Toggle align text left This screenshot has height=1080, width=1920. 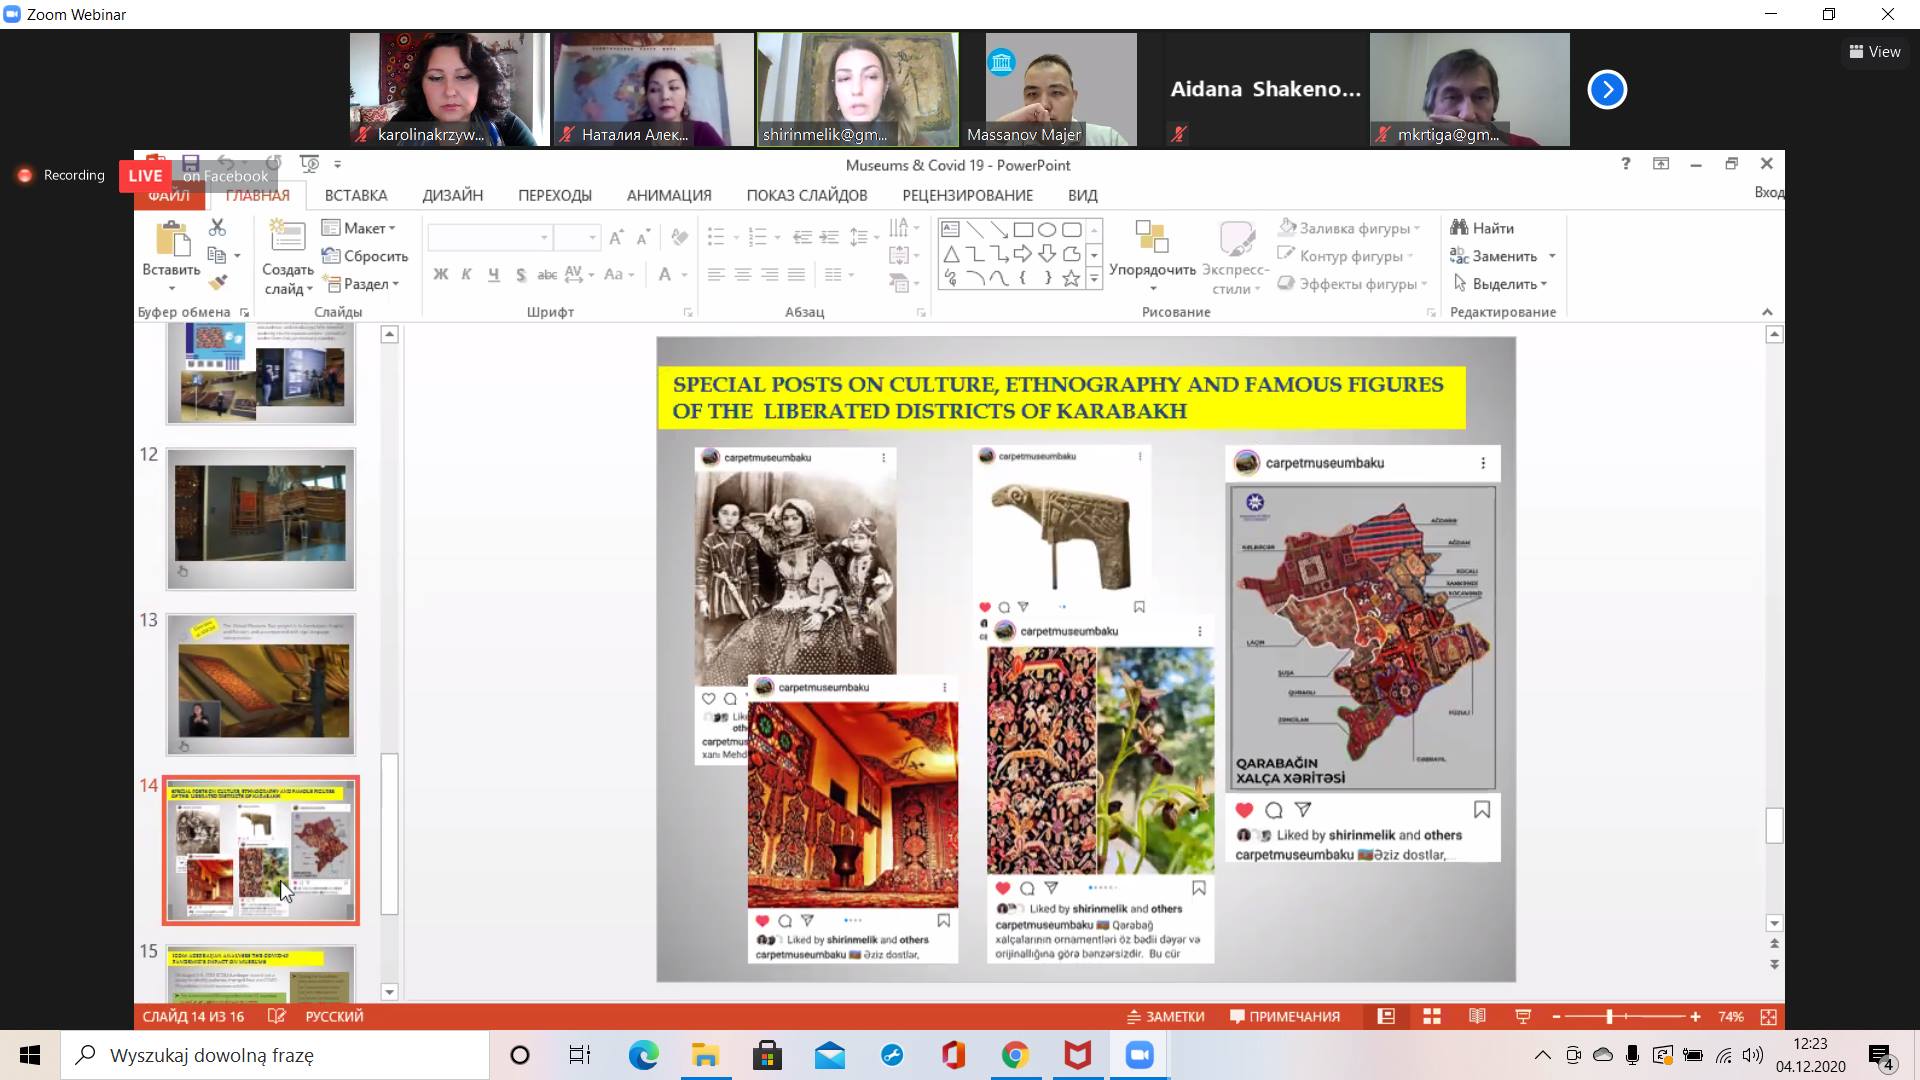pos(716,274)
